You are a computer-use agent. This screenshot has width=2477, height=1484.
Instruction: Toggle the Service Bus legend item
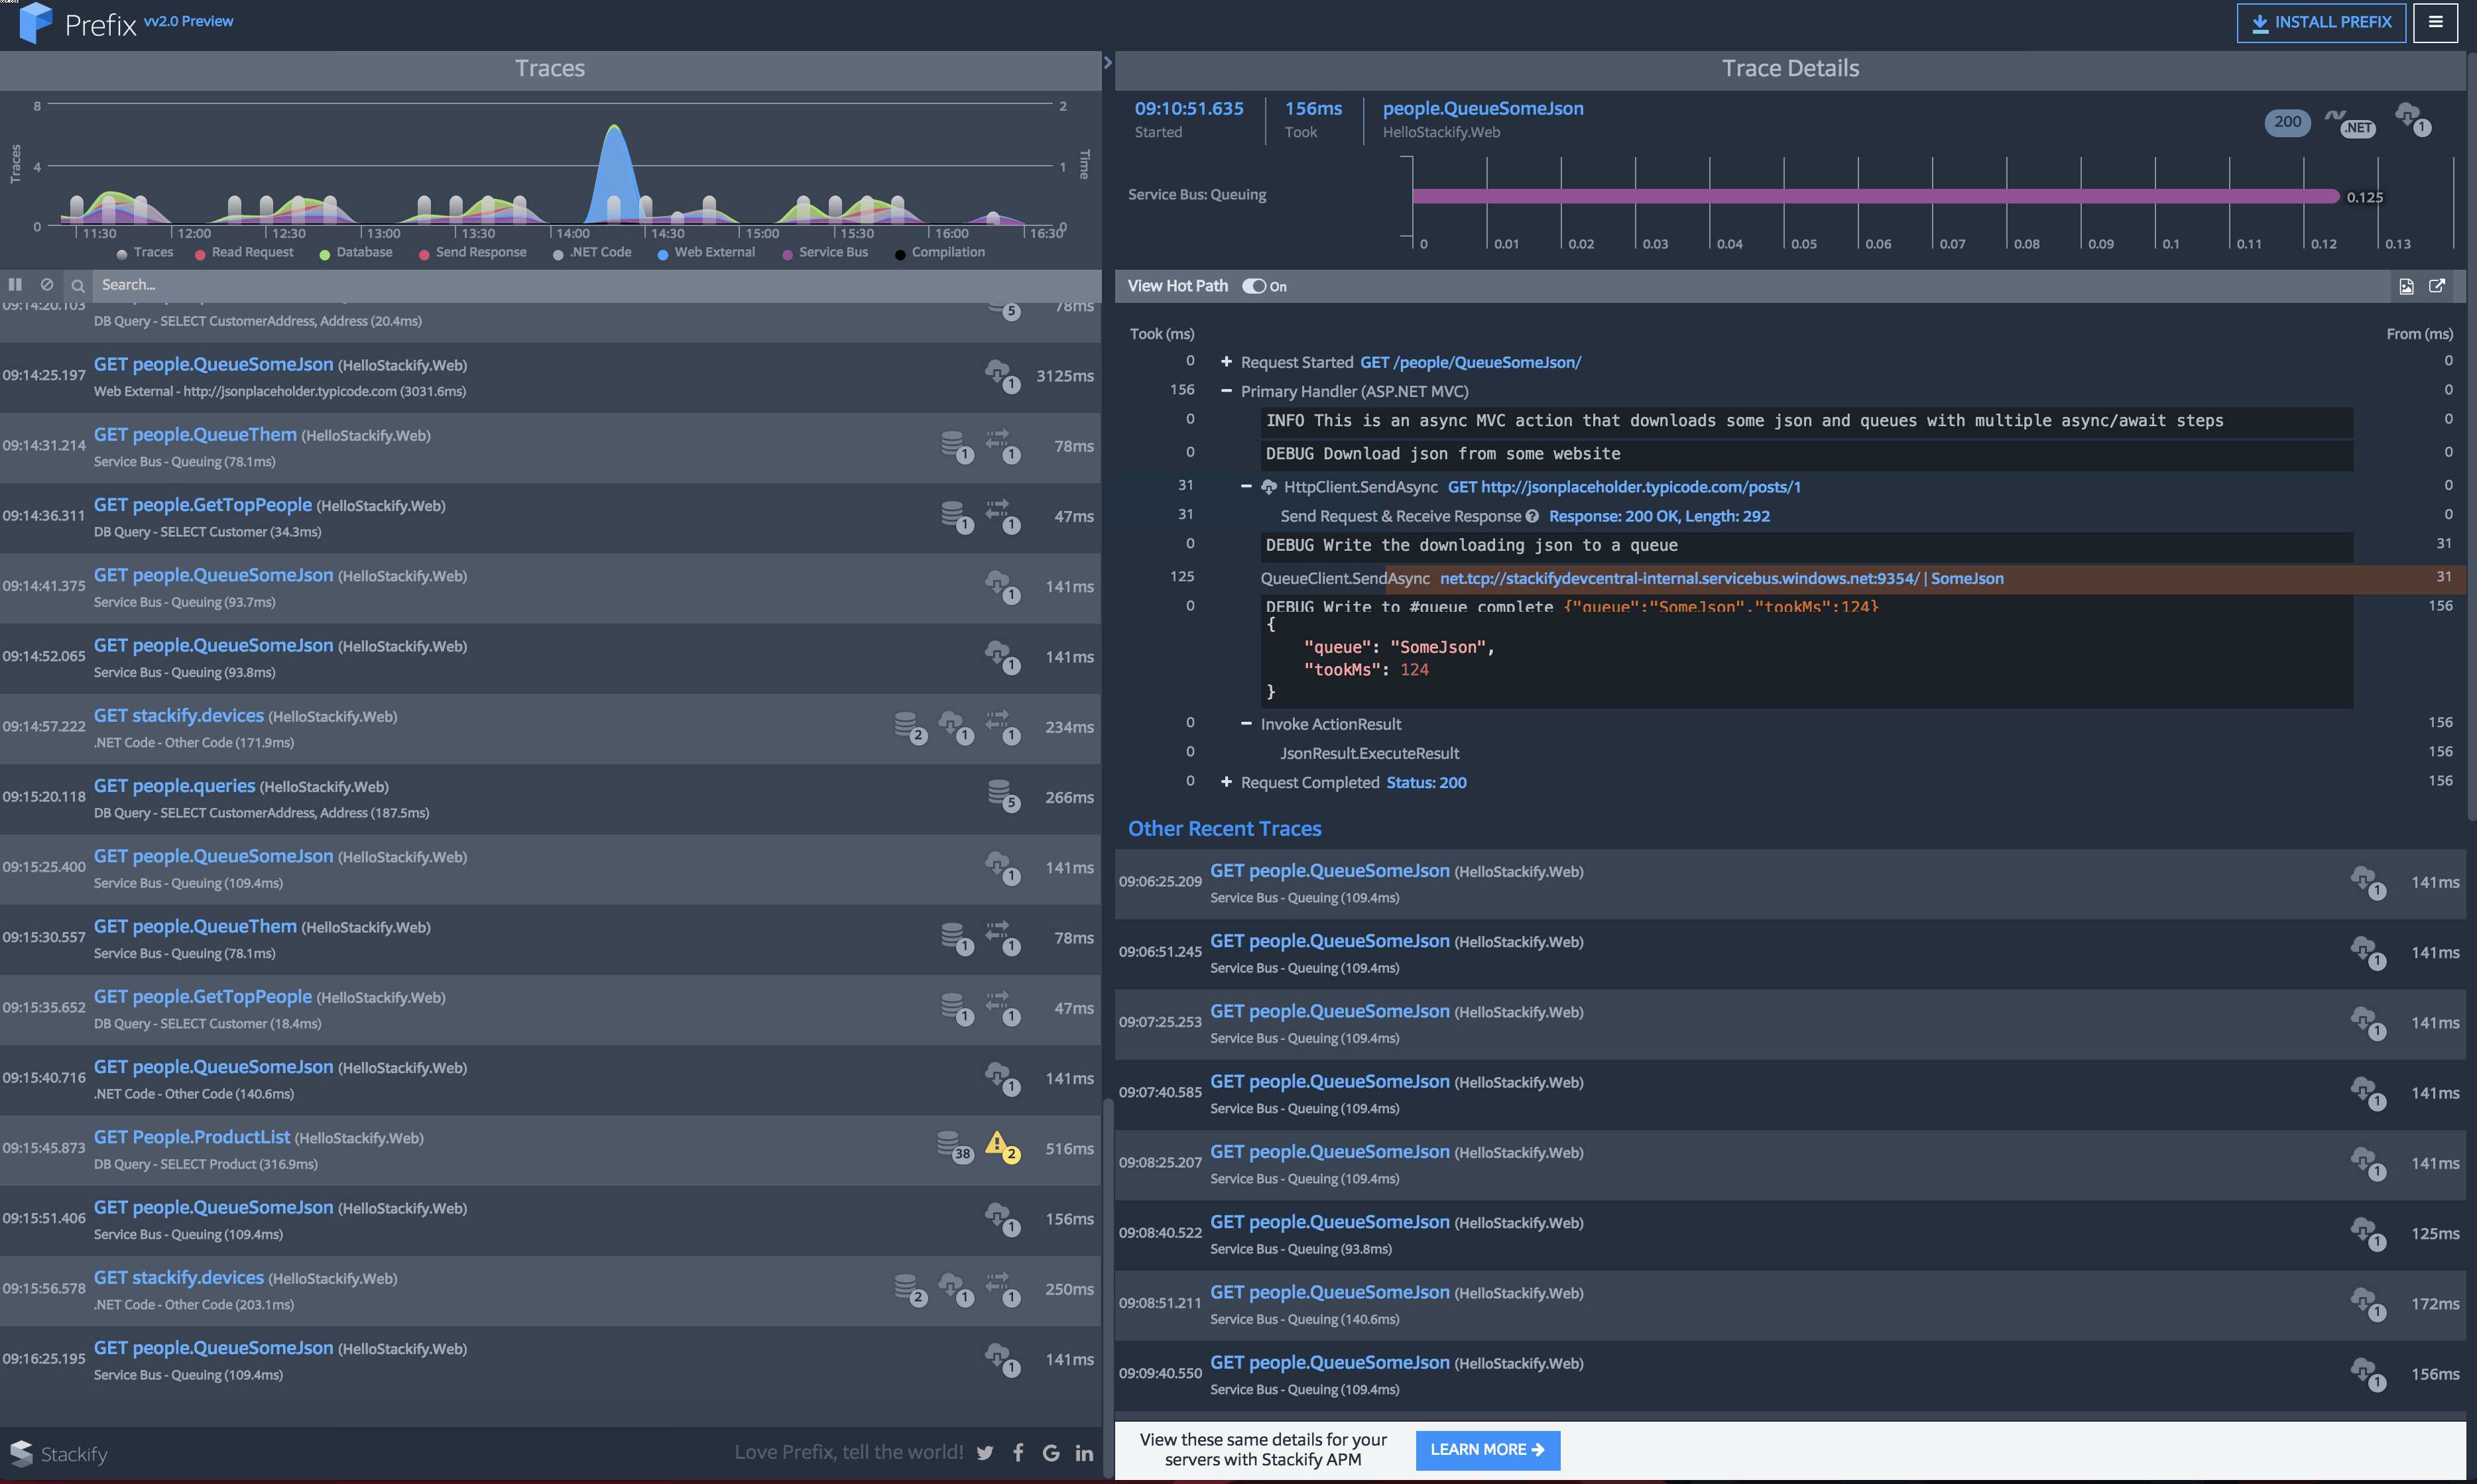(825, 252)
